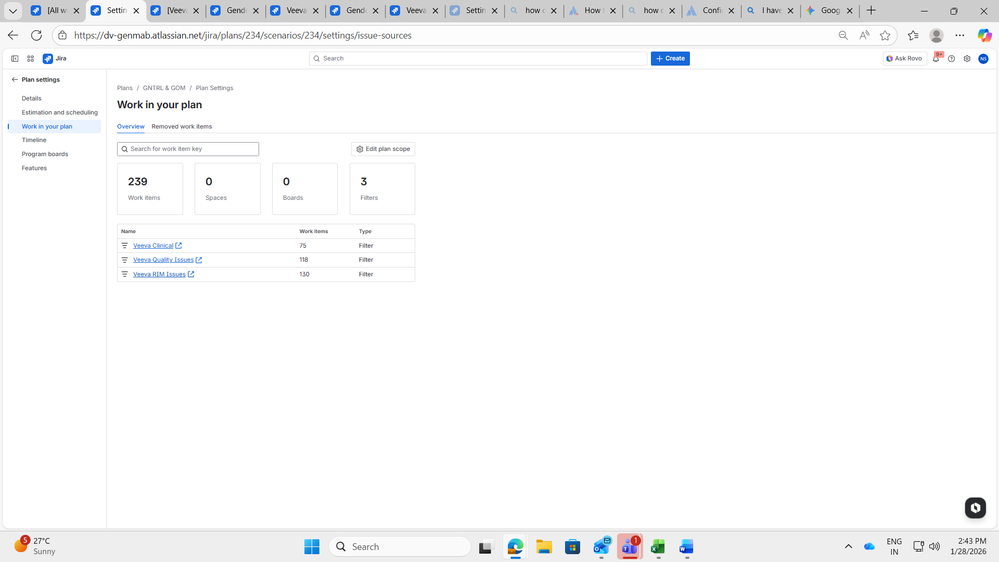
Task: Open the browser favorites list icon
Action: click(913, 36)
